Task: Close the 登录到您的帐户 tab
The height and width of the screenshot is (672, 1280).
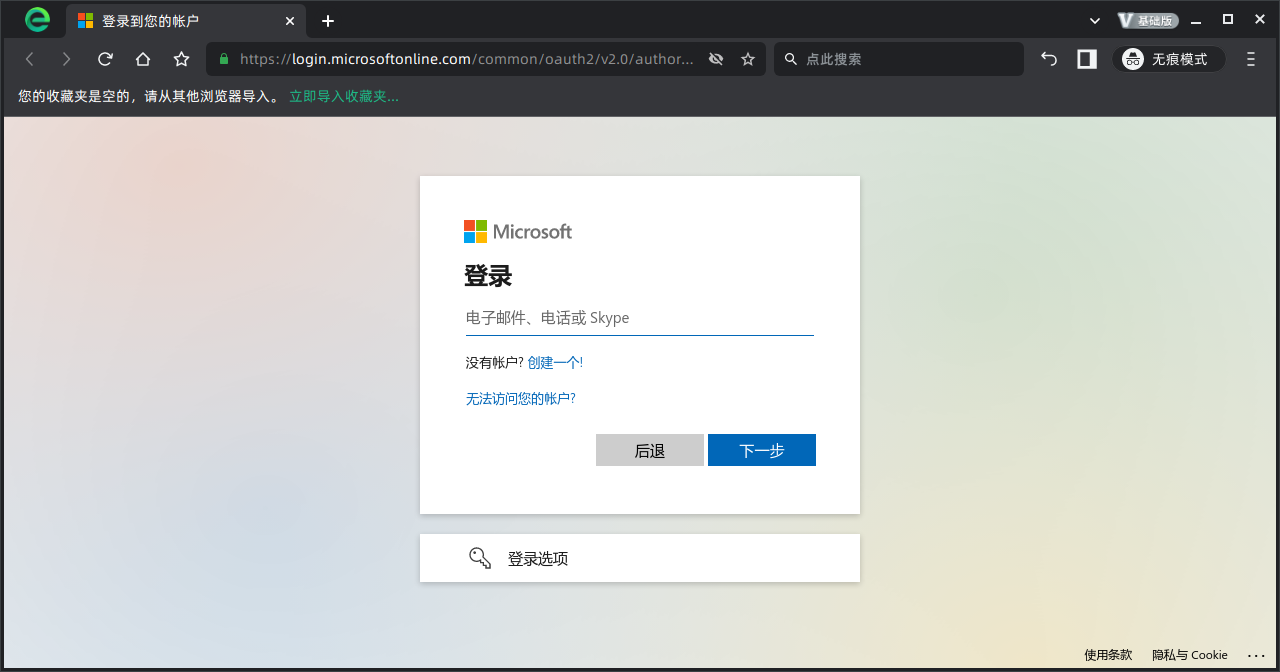Action: [x=290, y=21]
